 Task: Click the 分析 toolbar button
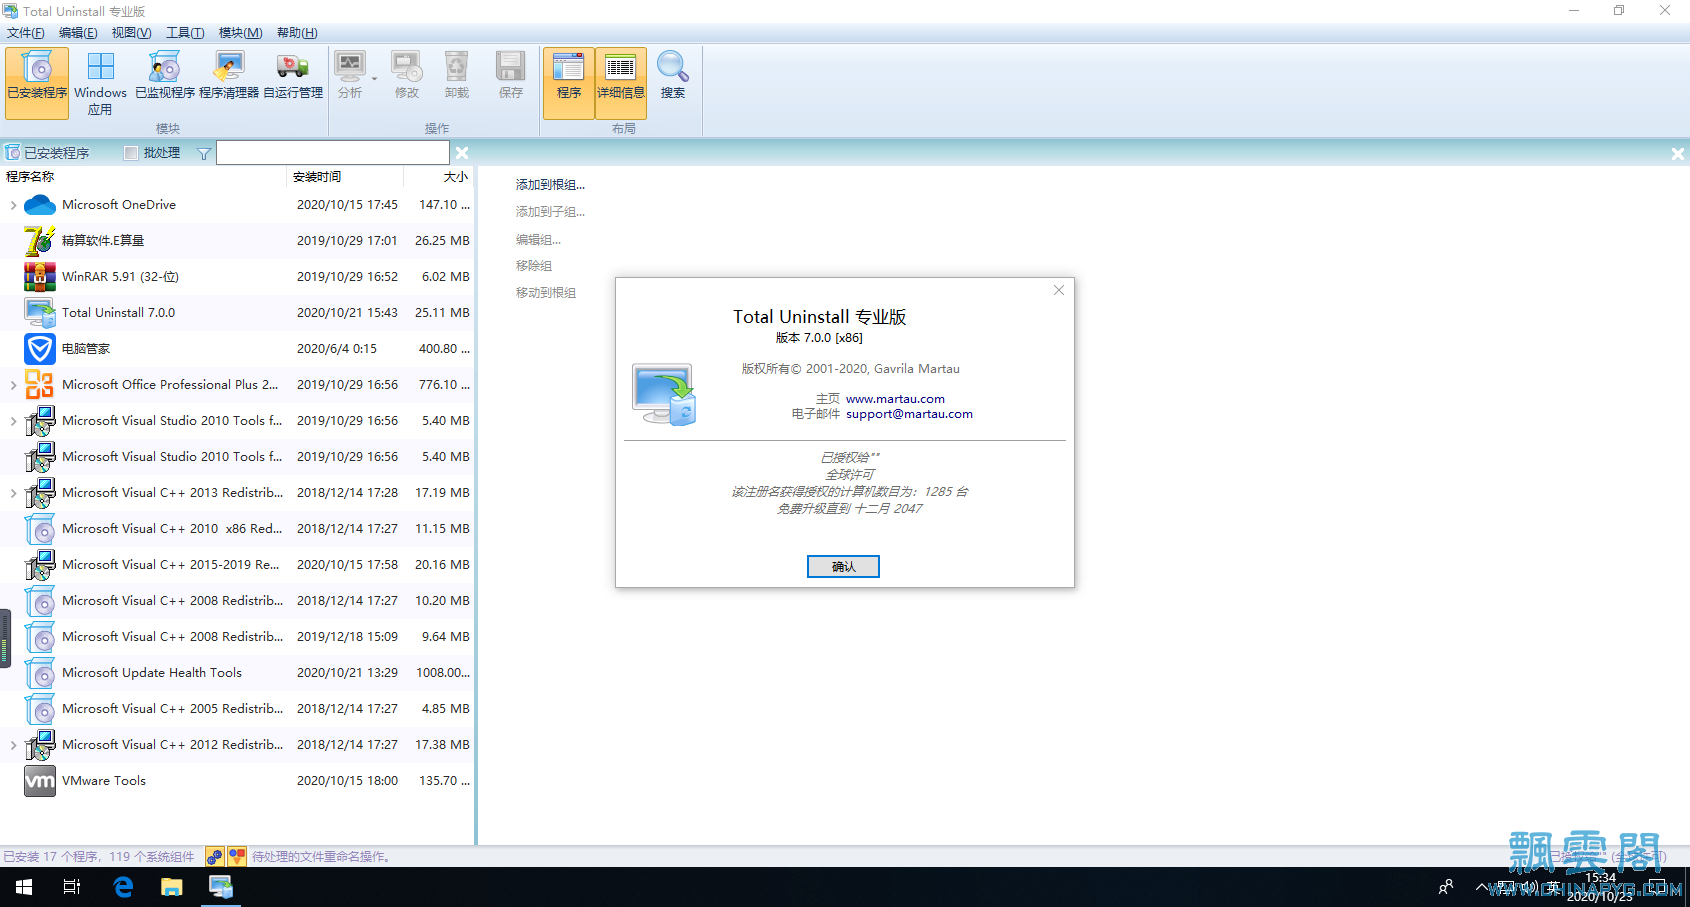coord(350,76)
